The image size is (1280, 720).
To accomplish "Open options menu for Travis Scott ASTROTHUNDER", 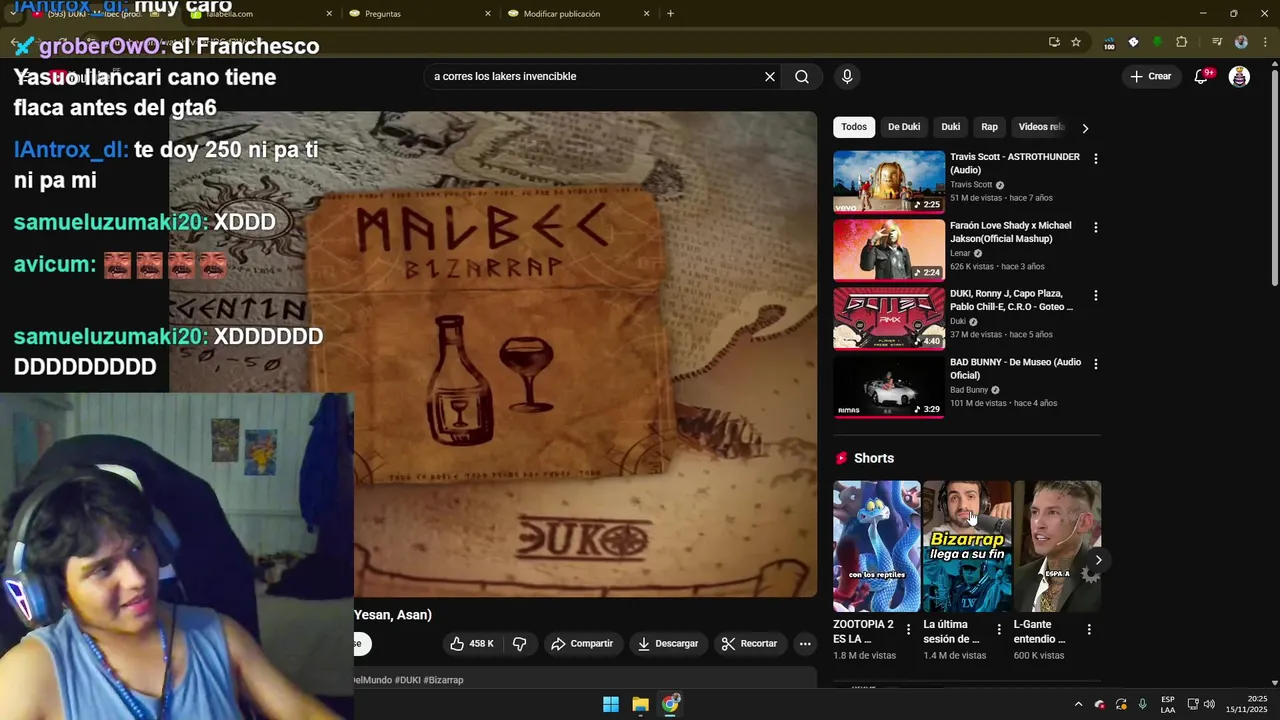I will pyautogui.click(x=1096, y=159).
